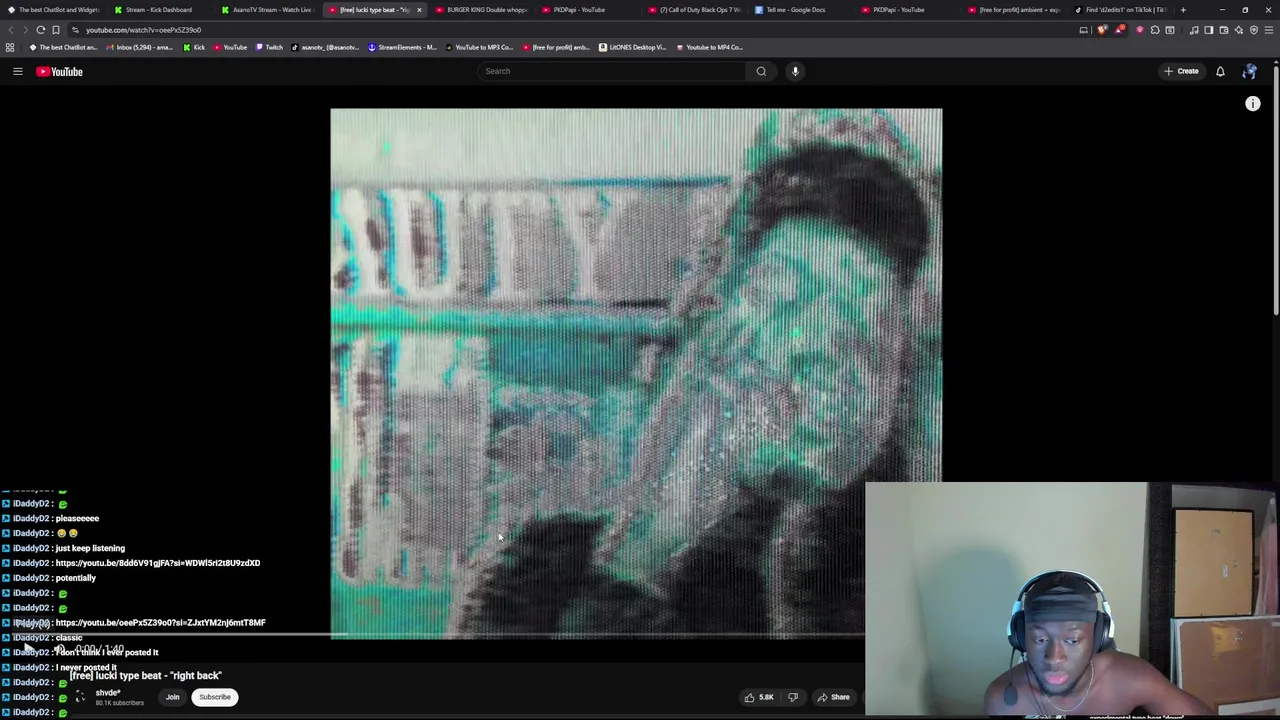Open the extensions puzzle piece icon

click(x=1155, y=30)
